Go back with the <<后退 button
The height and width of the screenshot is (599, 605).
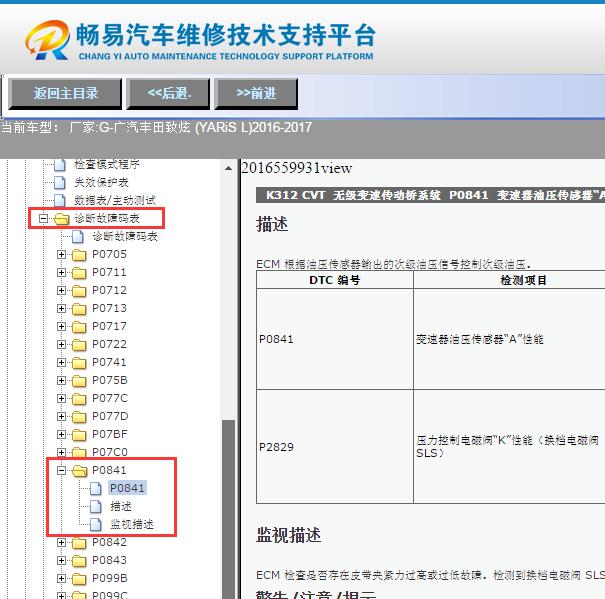tap(169, 93)
